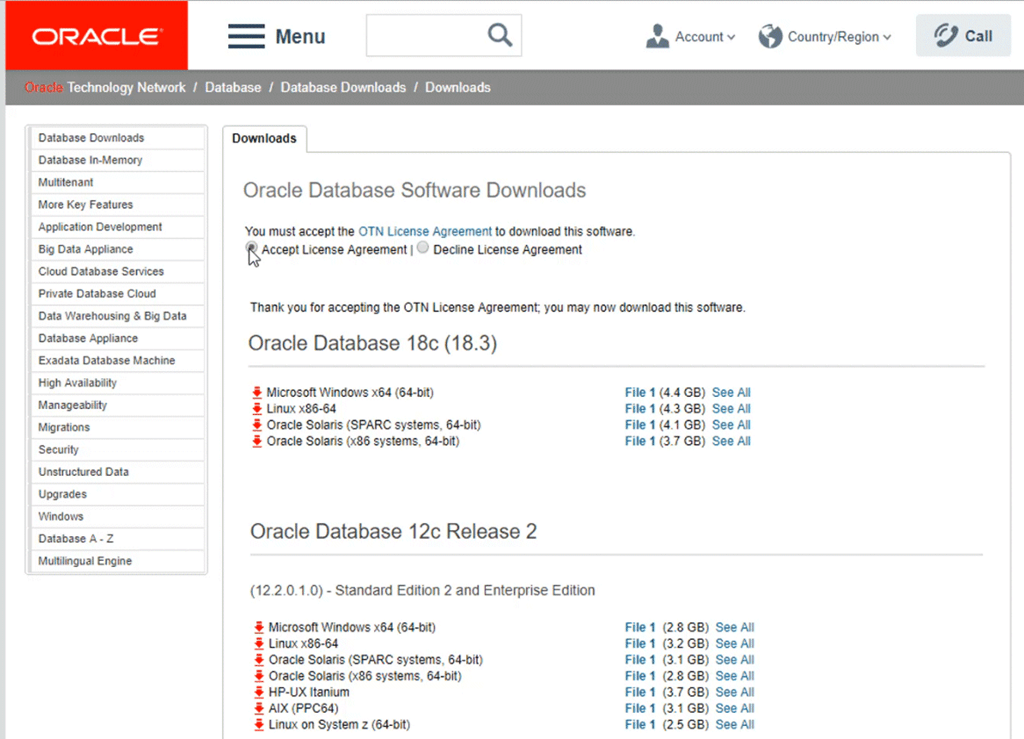Open Data Warehousing & Big Data item
Image resolution: width=1024 pixels, height=739 pixels.
[x=118, y=316]
